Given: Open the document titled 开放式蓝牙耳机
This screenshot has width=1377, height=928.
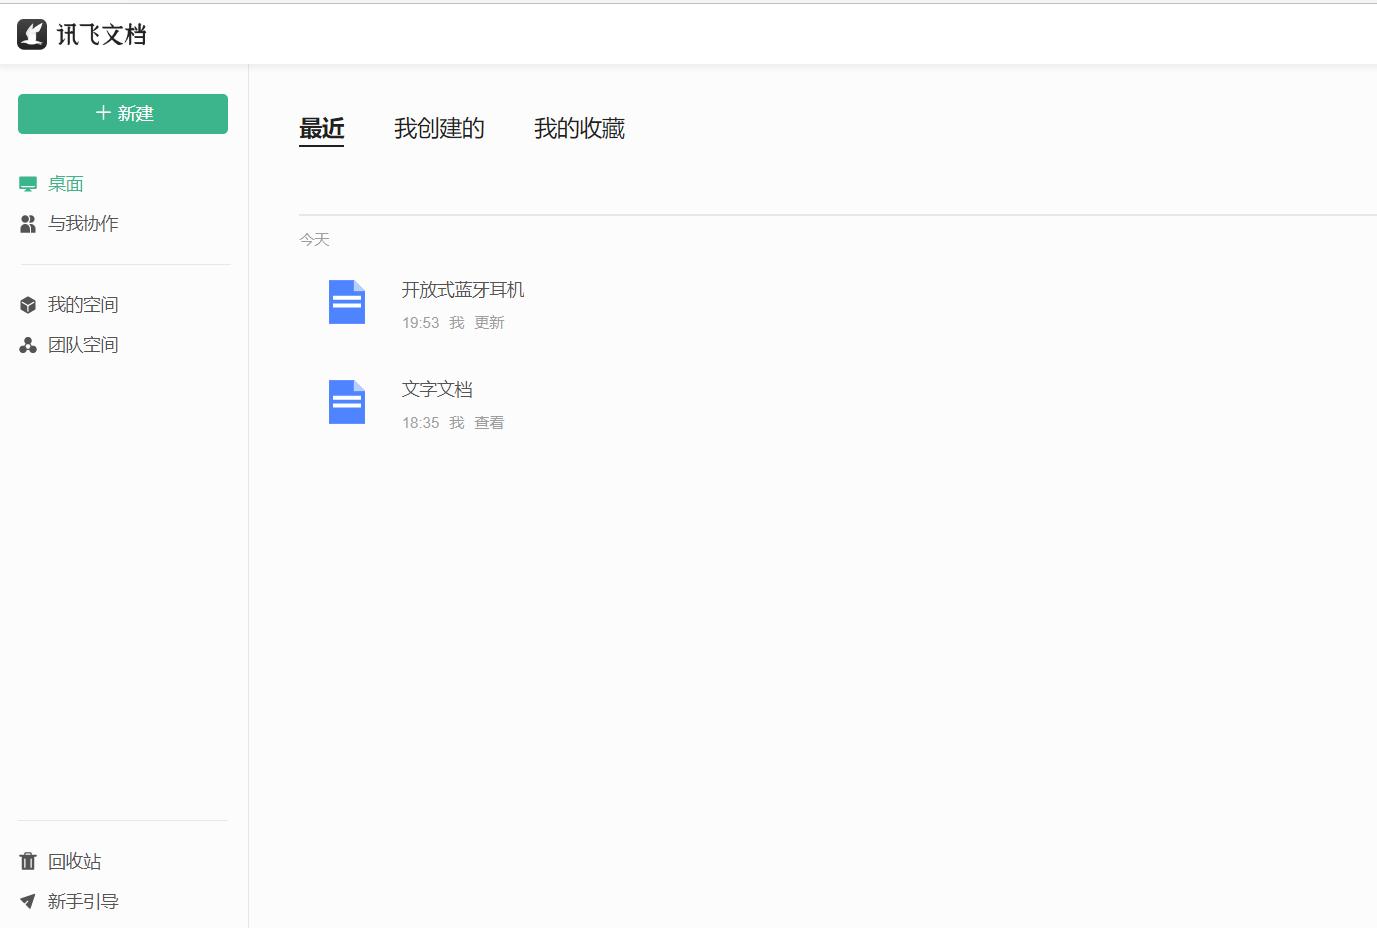Looking at the screenshot, I should [x=463, y=289].
